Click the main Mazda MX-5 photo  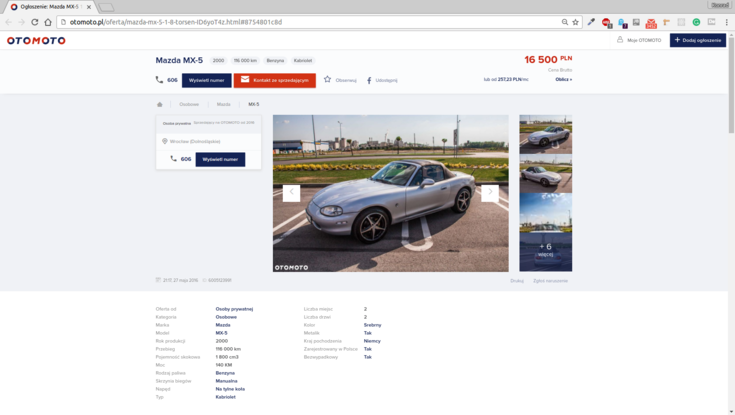[390, 193]
